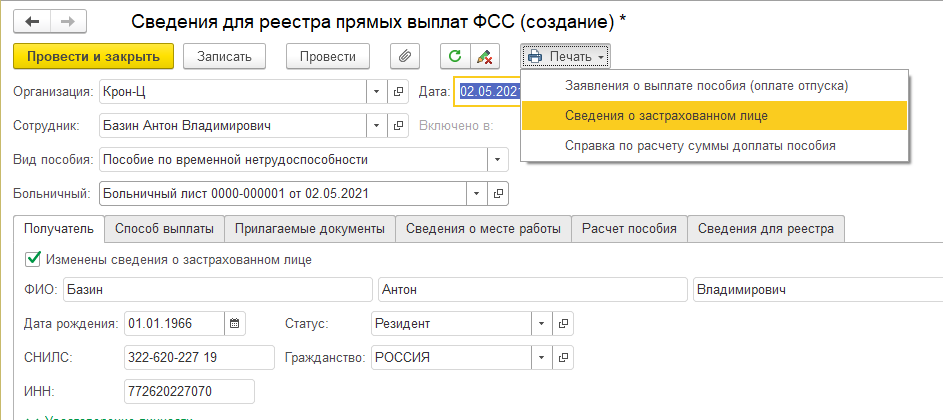Screen dimensions: 943x420
Task: Open calendar for Дата рождения
Action: point(235,323)
